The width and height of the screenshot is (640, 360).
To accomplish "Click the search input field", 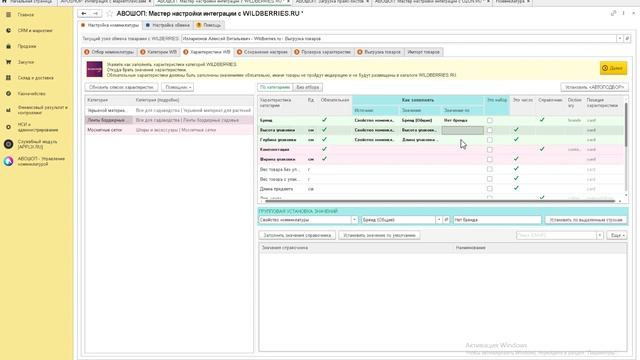I will [x=556, y=236].
